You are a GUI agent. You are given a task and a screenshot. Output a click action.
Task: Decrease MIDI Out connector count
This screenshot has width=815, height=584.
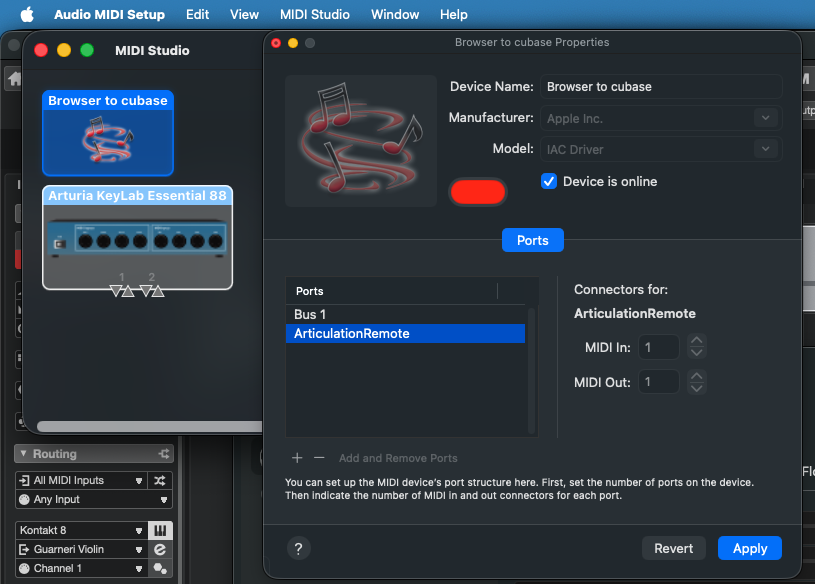(x=696, y=388)
